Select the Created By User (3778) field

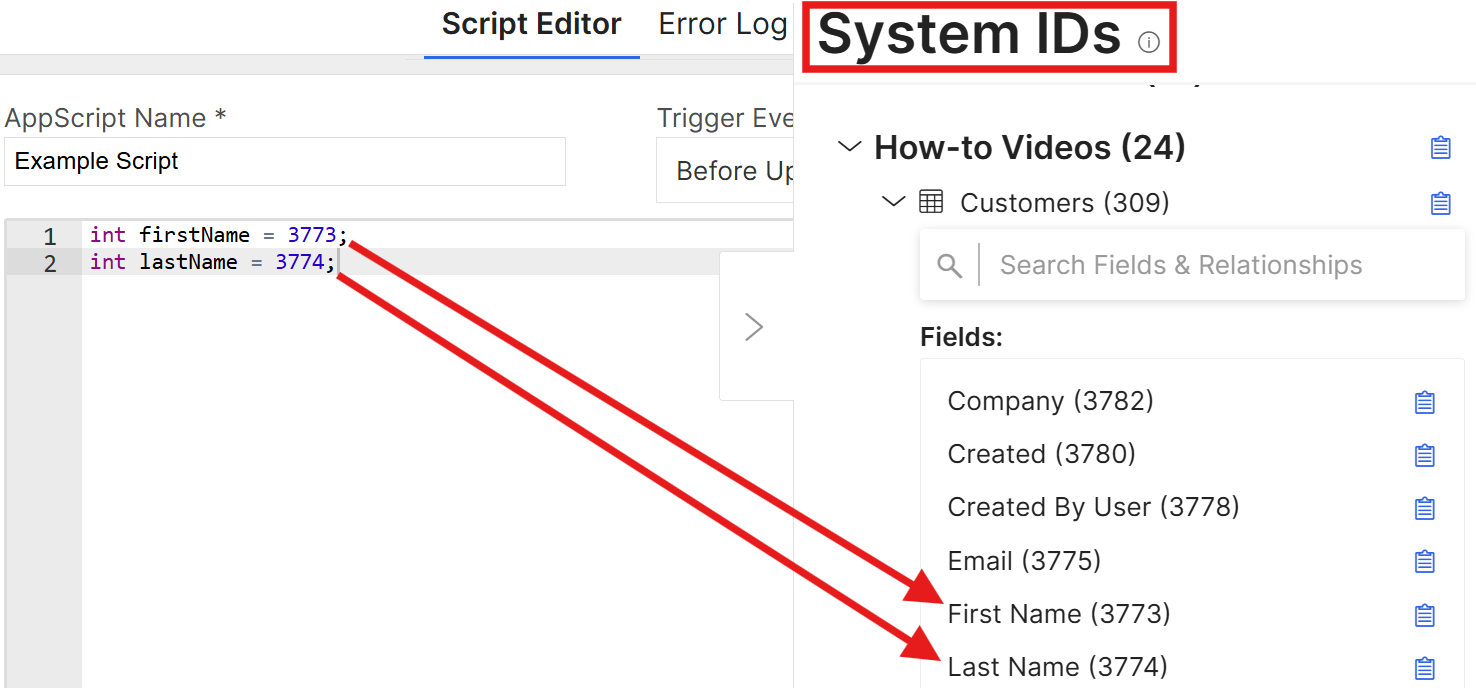tap(1094, 507)
